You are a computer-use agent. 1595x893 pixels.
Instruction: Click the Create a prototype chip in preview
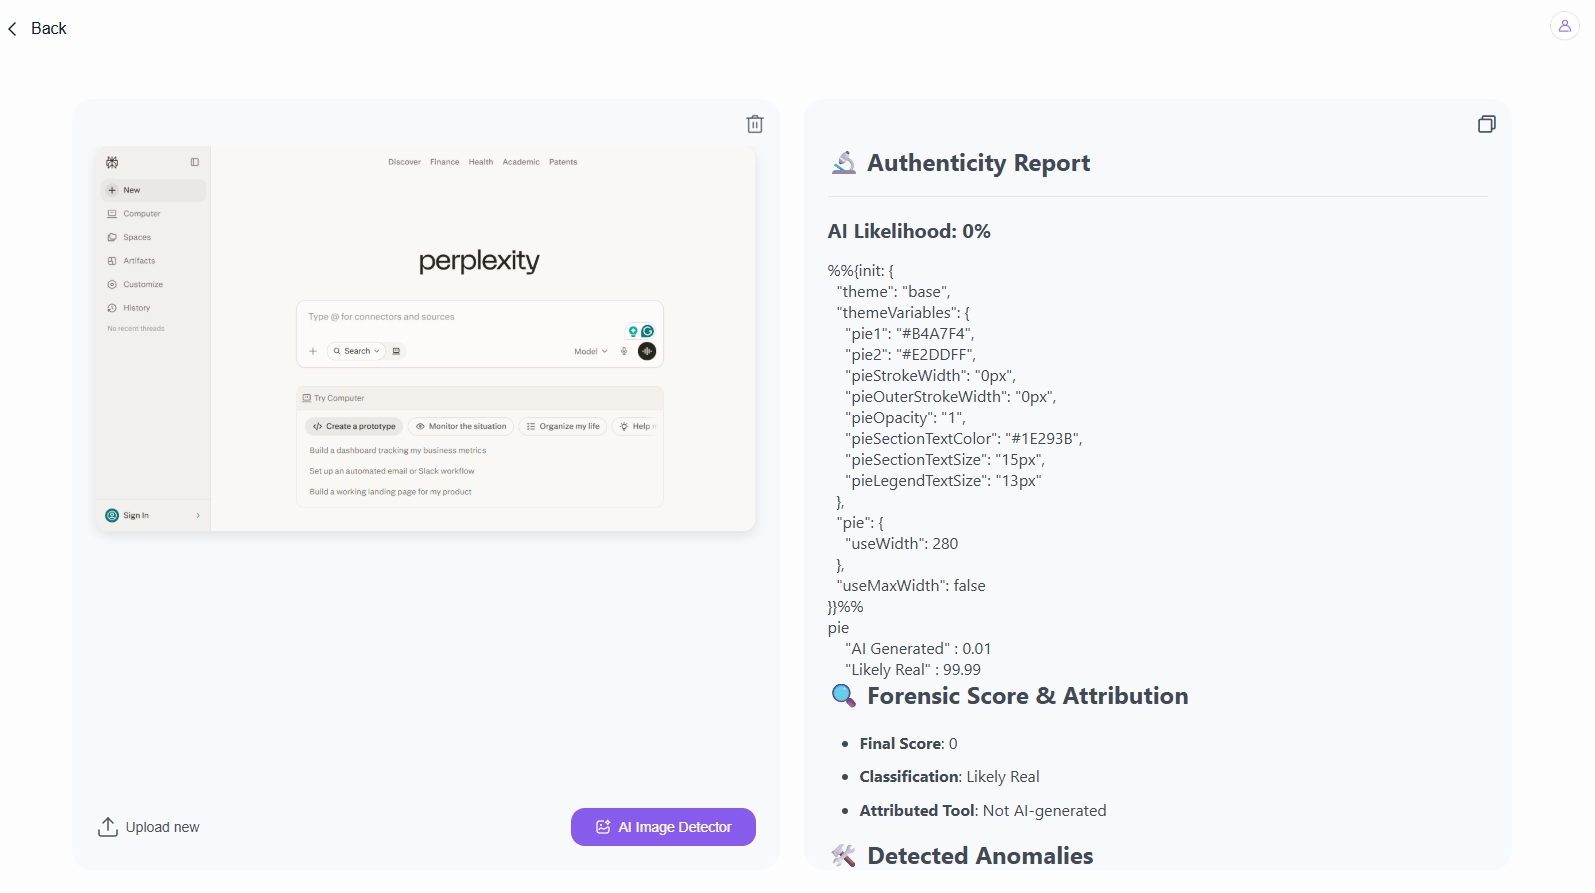tap(354, 426)
